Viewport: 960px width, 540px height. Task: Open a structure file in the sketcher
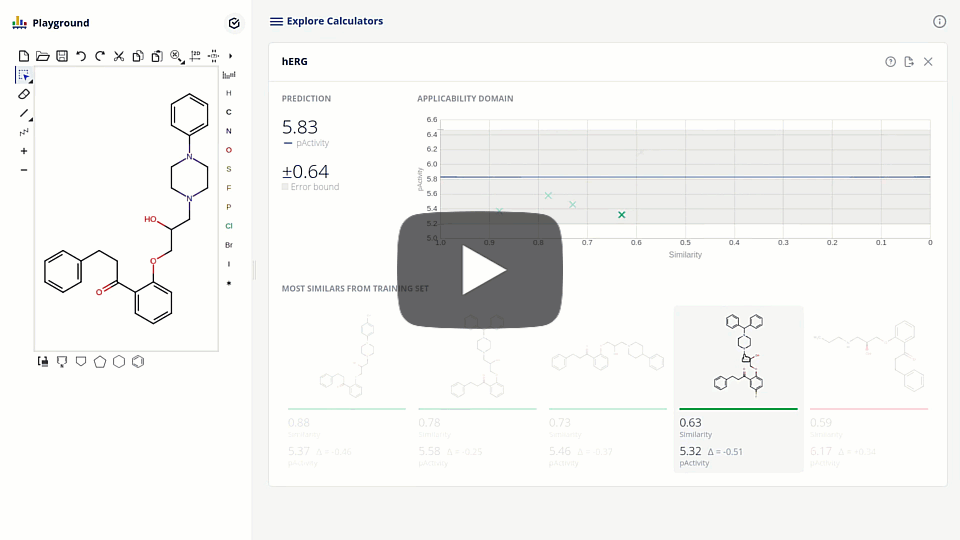(x=43, y=56)
